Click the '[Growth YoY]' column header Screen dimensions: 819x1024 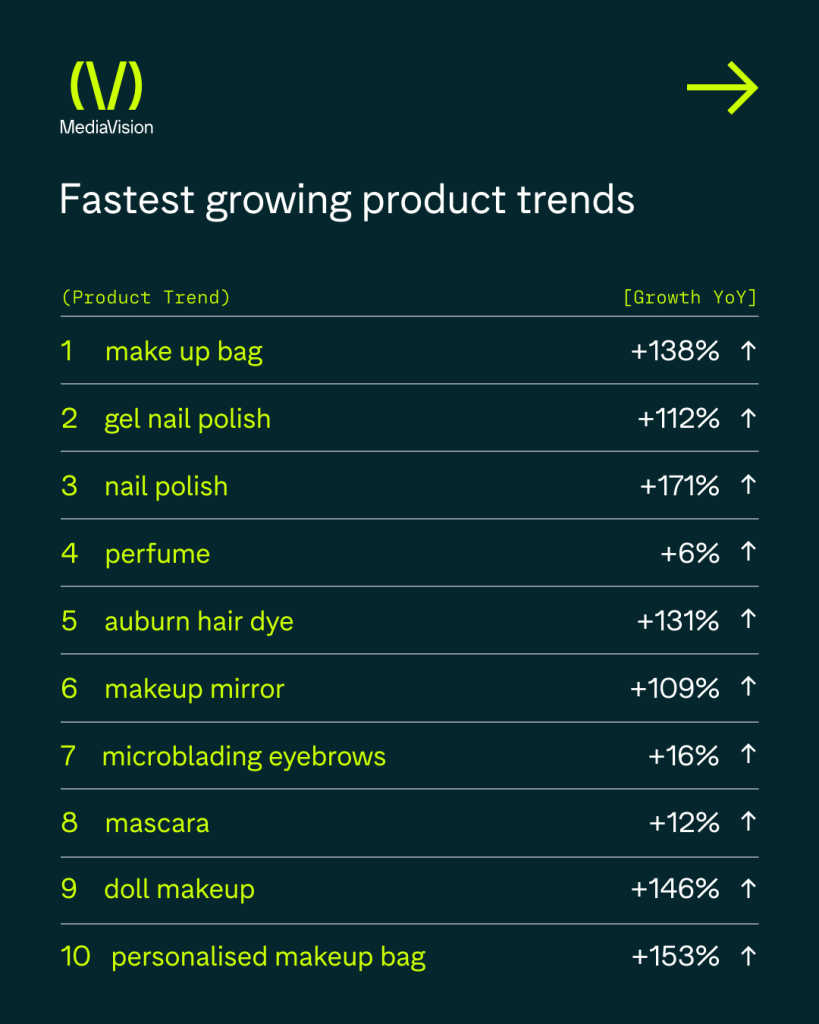(x=689, y=297)
